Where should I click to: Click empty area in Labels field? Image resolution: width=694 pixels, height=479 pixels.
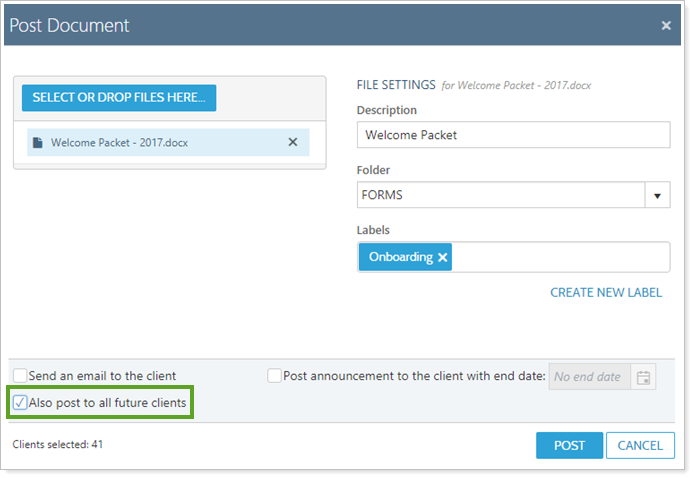560,257
